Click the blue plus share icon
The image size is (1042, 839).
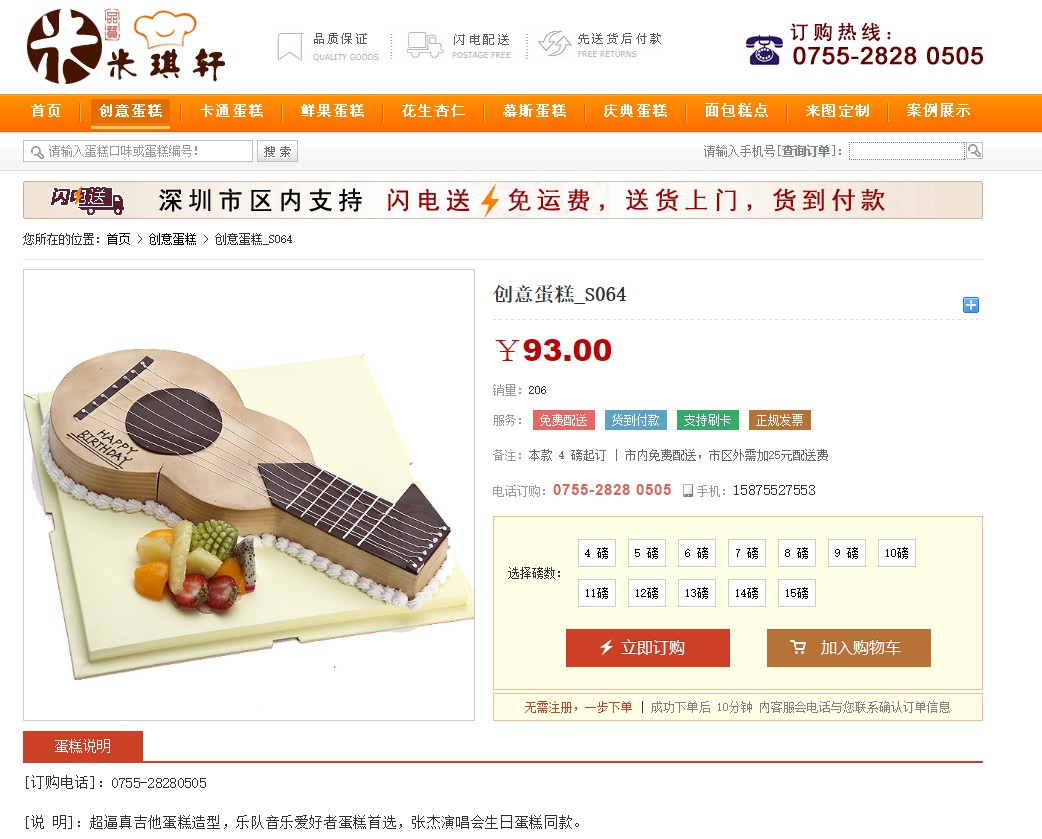point(970,305)
